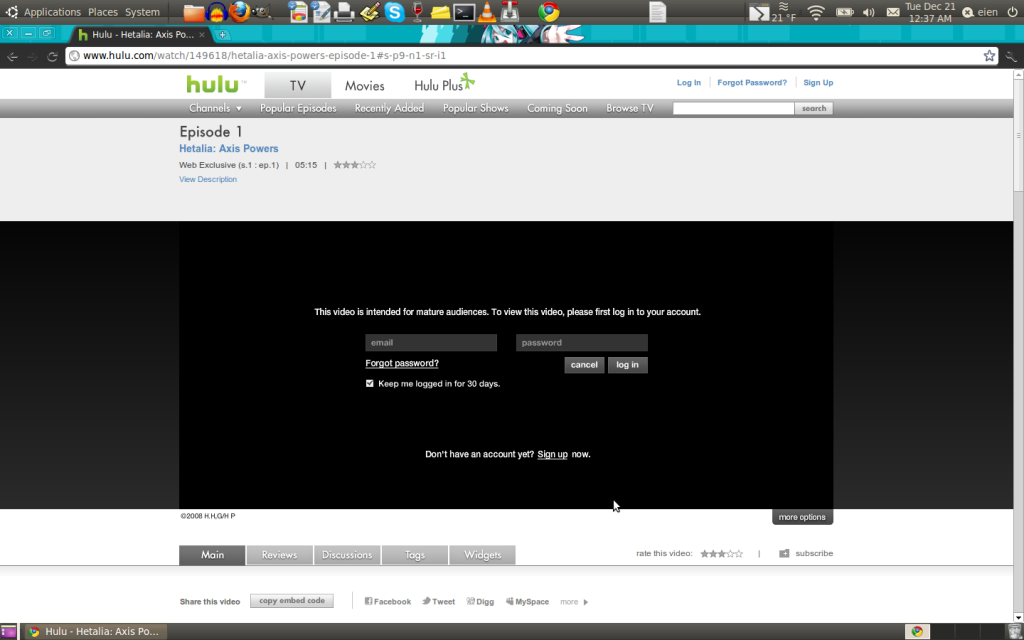Click the Hulu taskbar window button
This screenshot has width=1024, height=640.
pyautogui.click(x=95, y=631)
